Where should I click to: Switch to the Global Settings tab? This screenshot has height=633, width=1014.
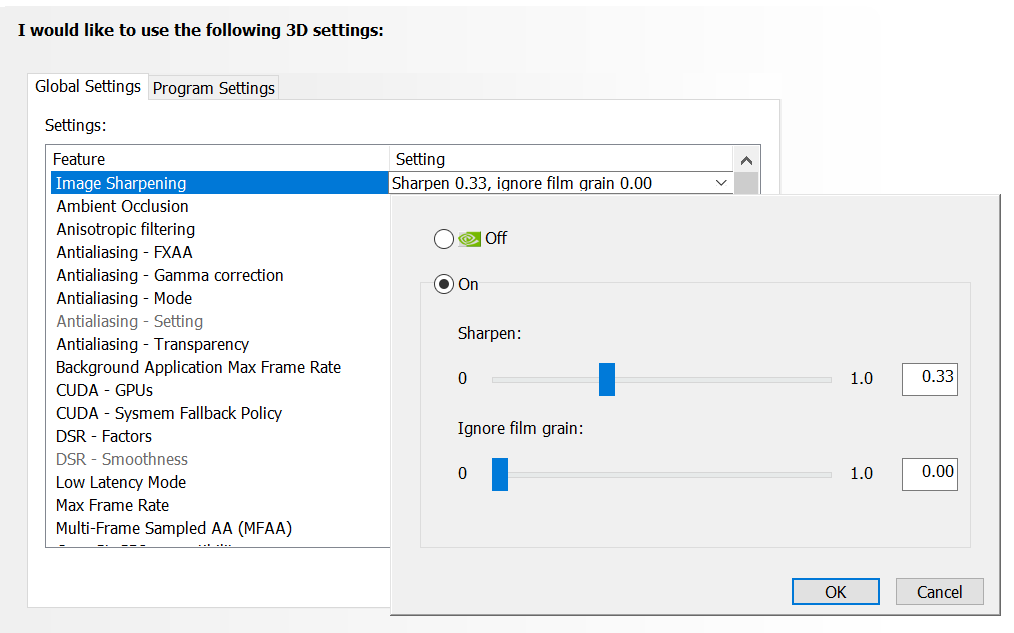(88, 87)
